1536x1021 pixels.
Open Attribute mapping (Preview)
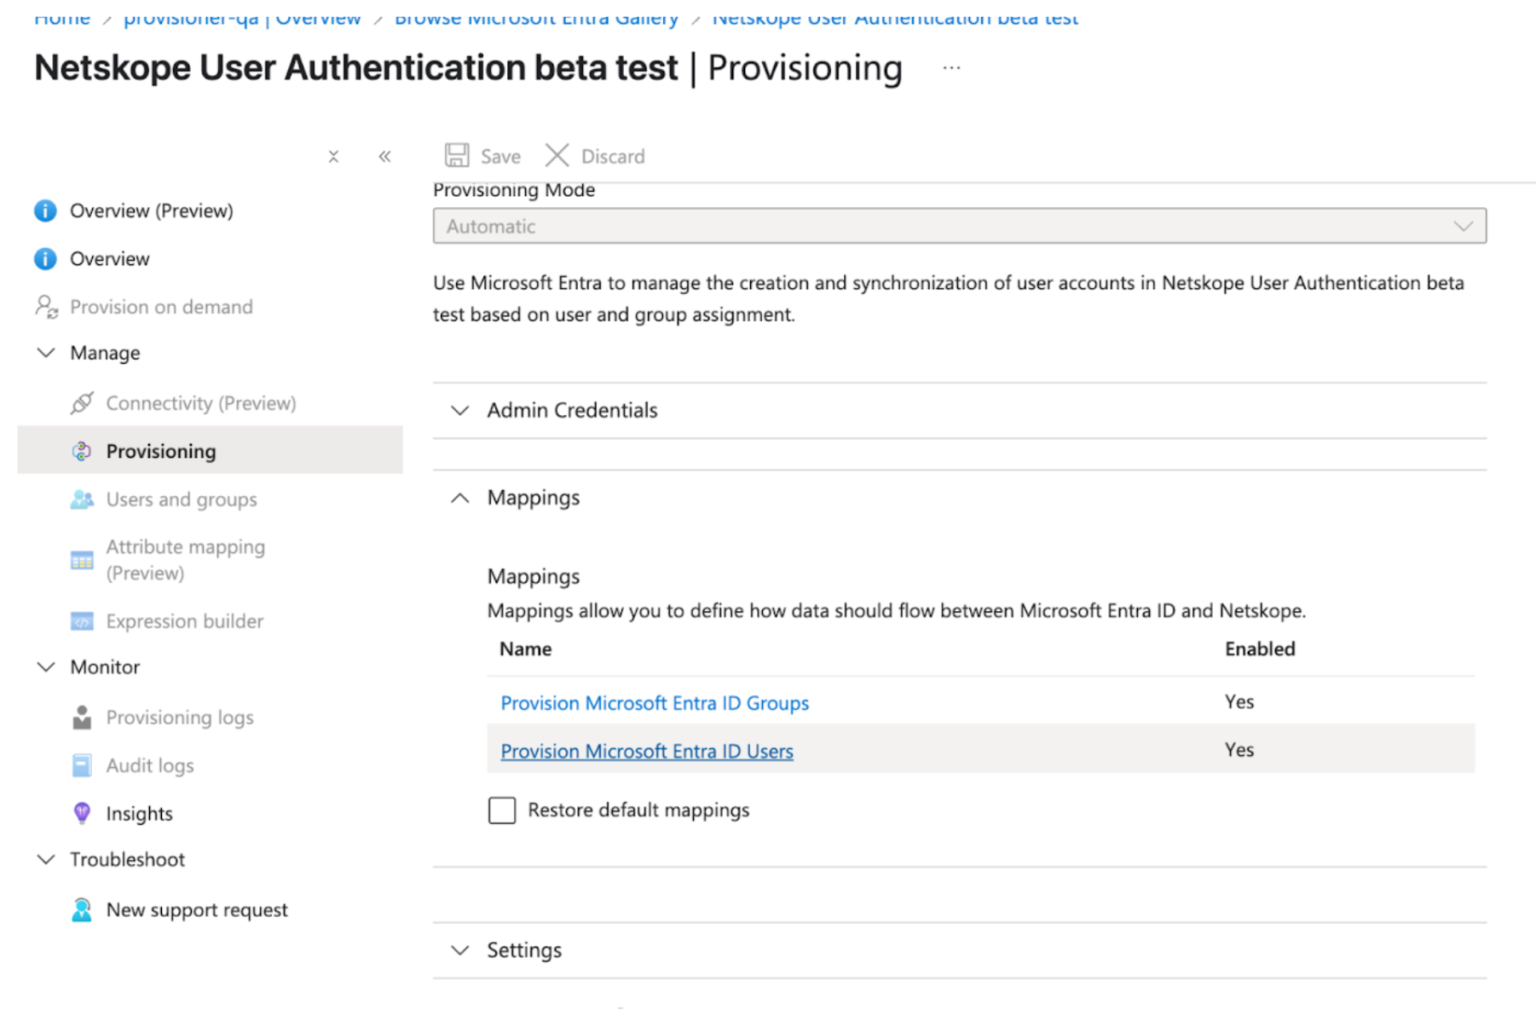point(185,560)
